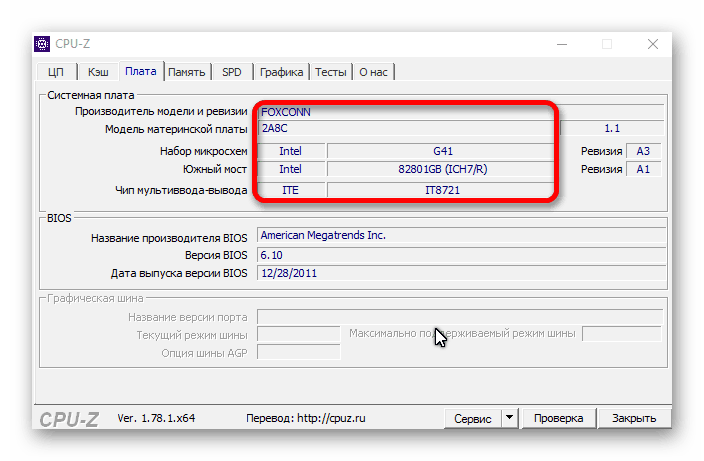Viewport: 704px width, 461px height.
Task: Switch to the Кэш tab
Action: coord(98,72)
